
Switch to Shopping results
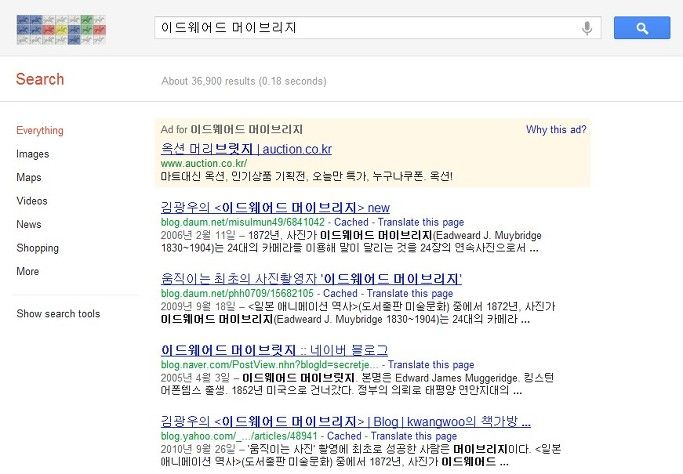point(37,248)
